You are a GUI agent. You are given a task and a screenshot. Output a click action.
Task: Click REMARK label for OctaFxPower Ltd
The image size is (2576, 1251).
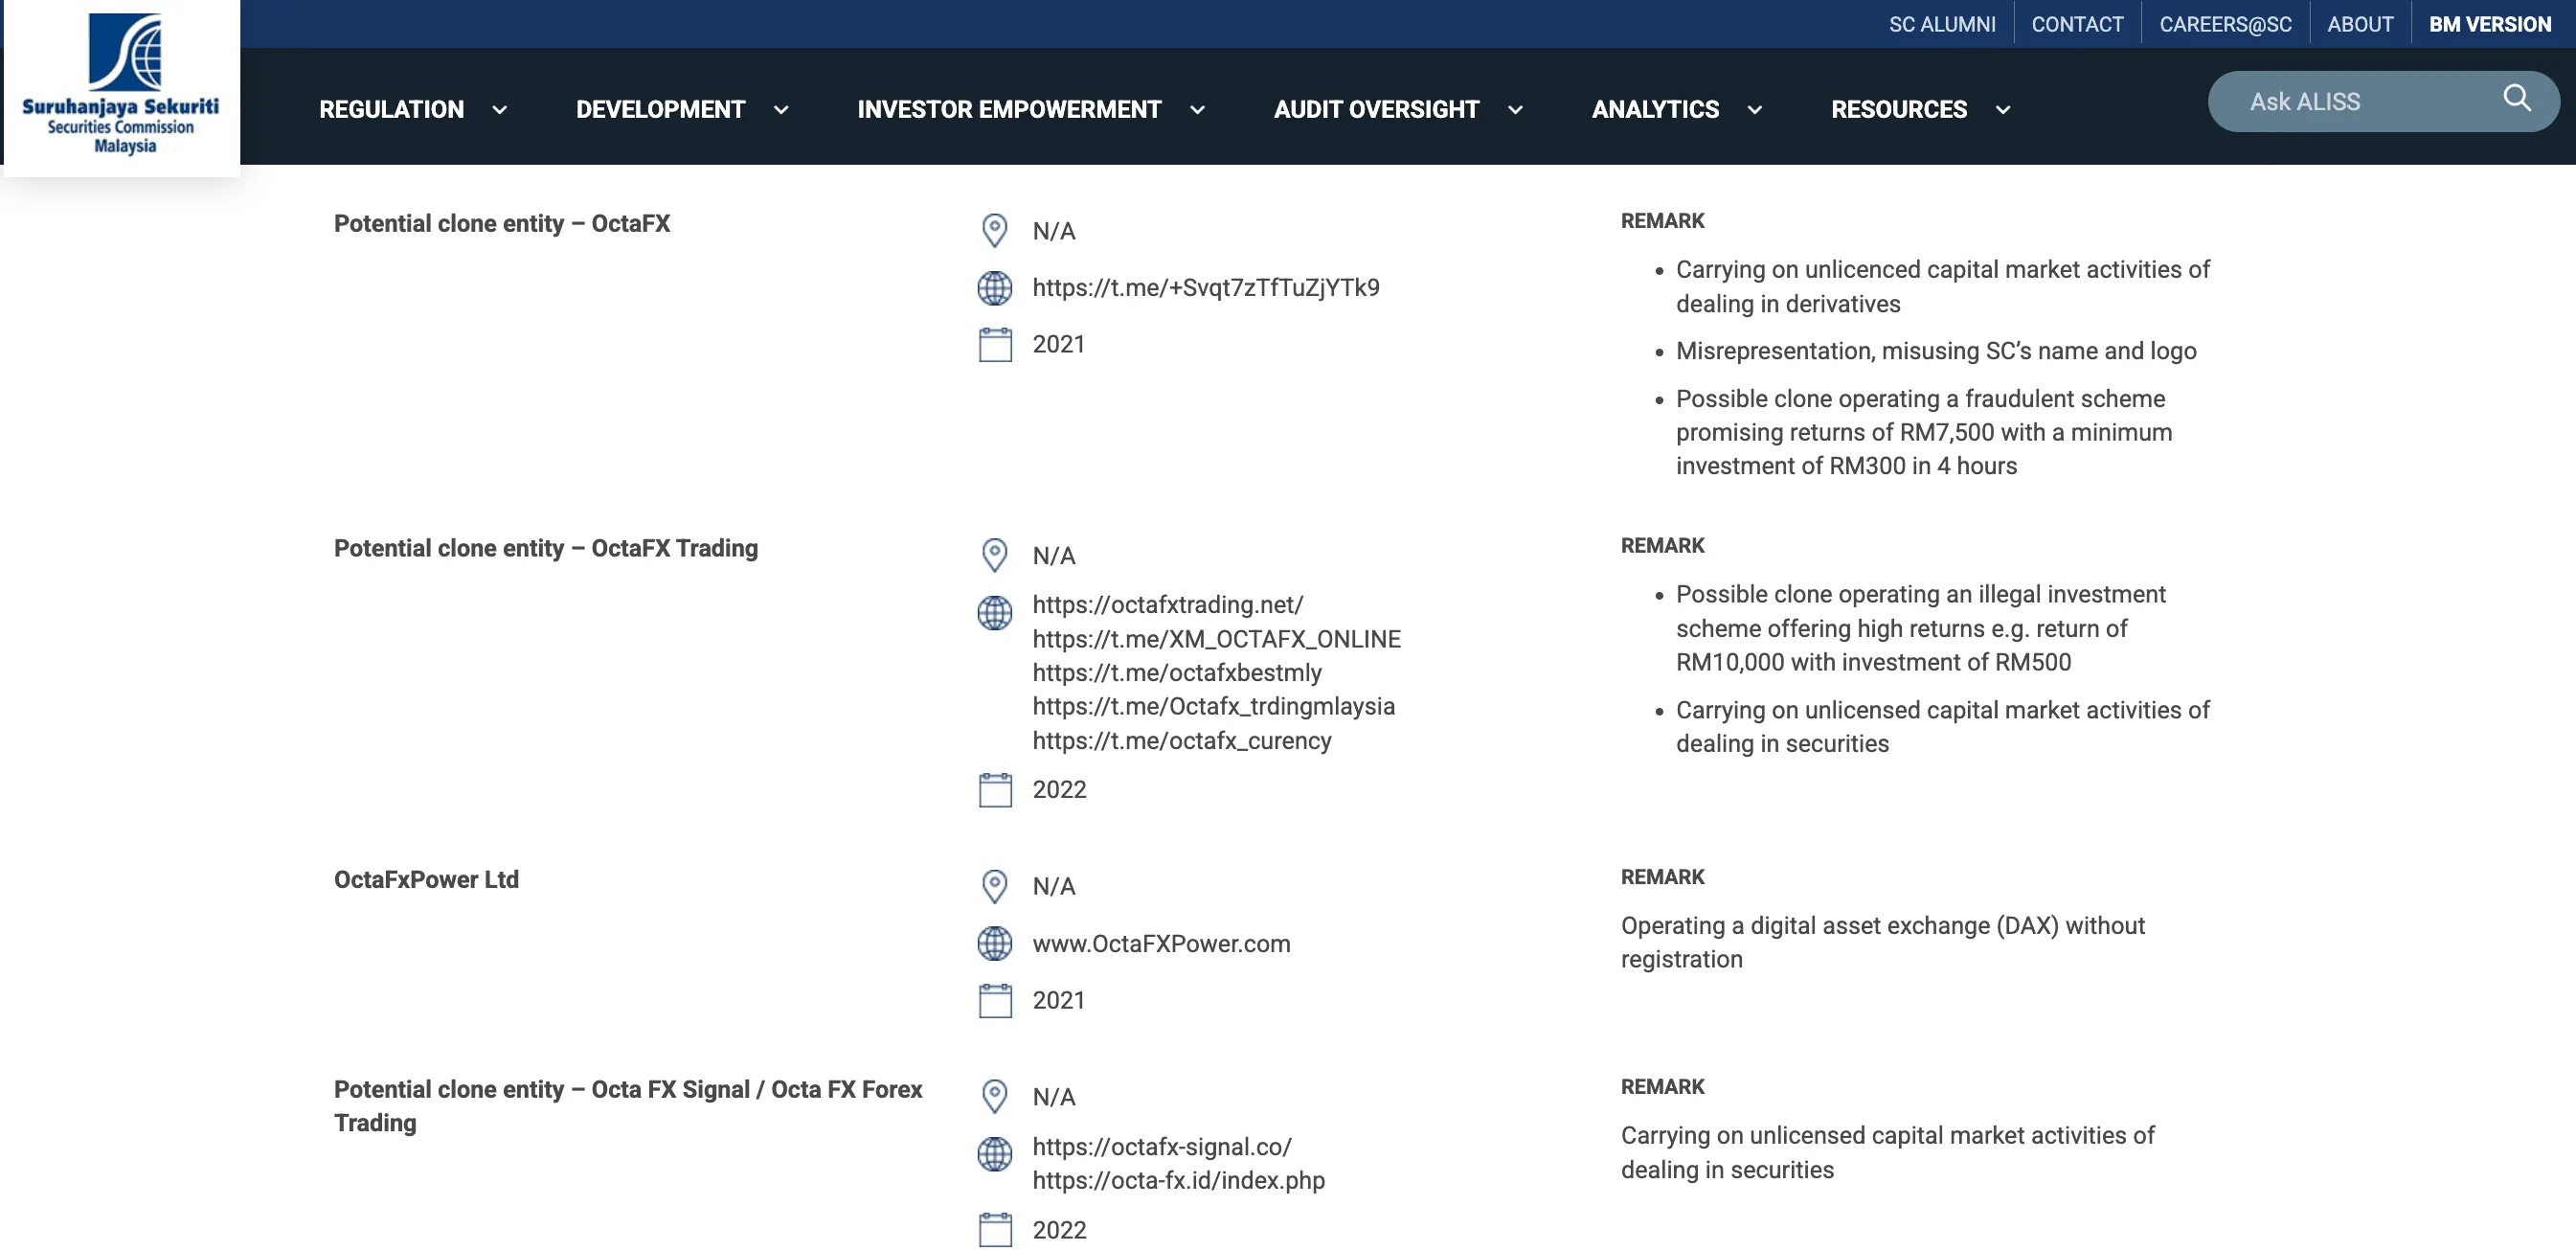pos(1662,876)
